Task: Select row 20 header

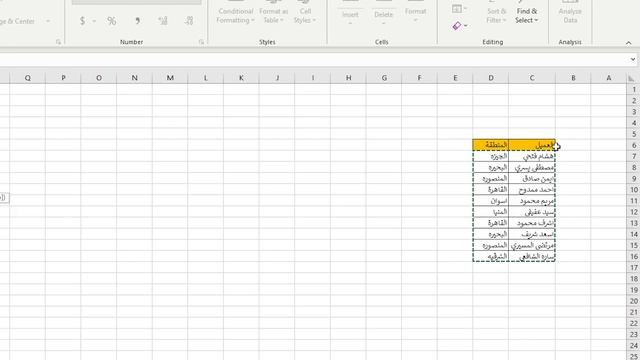Action: tap(633, 301)
